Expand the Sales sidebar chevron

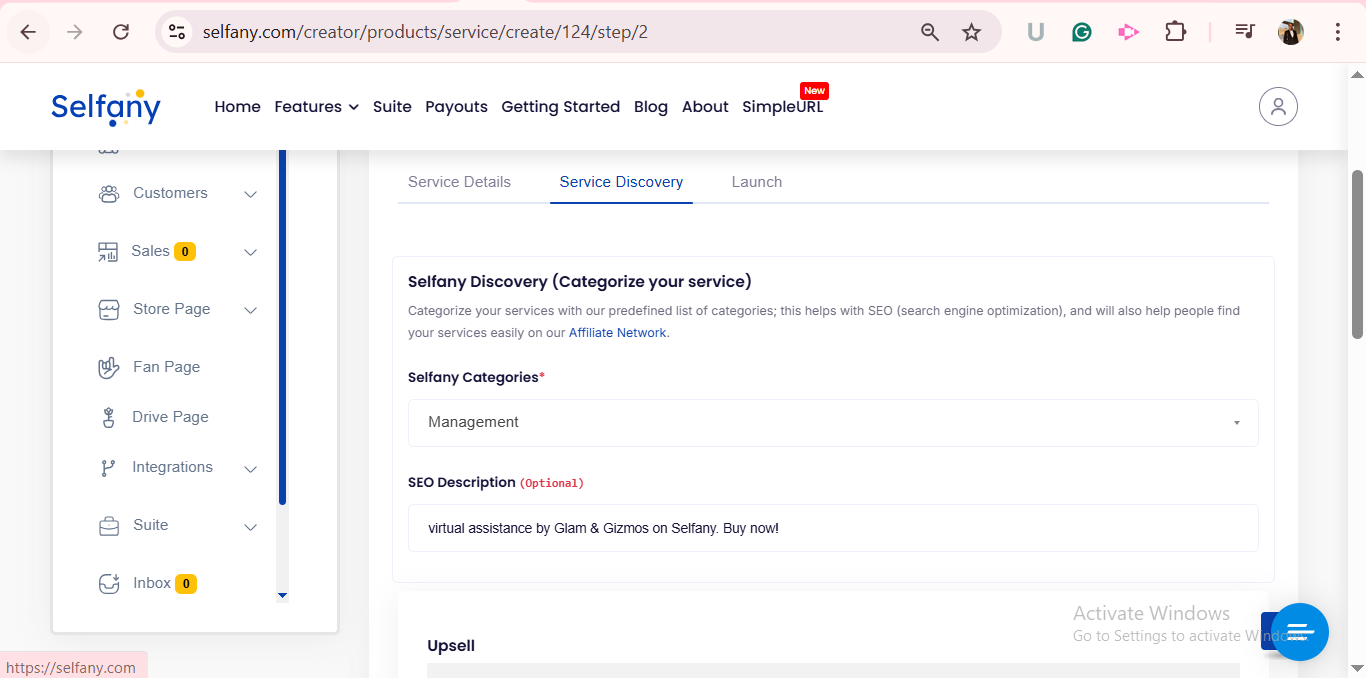coord(251,252)
